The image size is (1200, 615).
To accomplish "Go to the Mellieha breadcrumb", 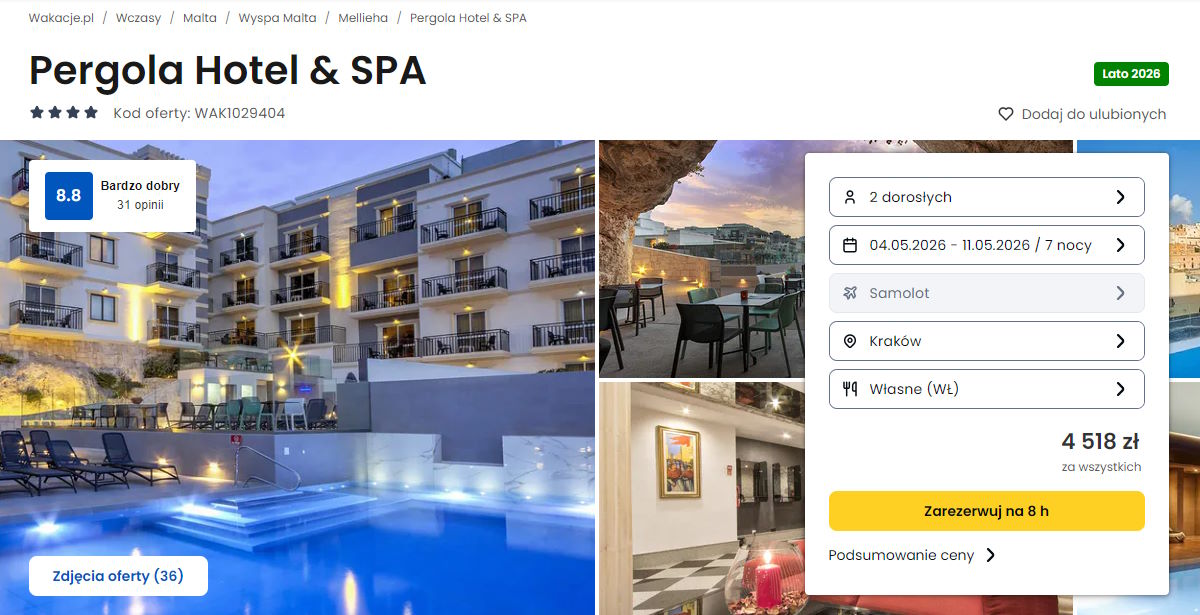I will click(363, 18).
